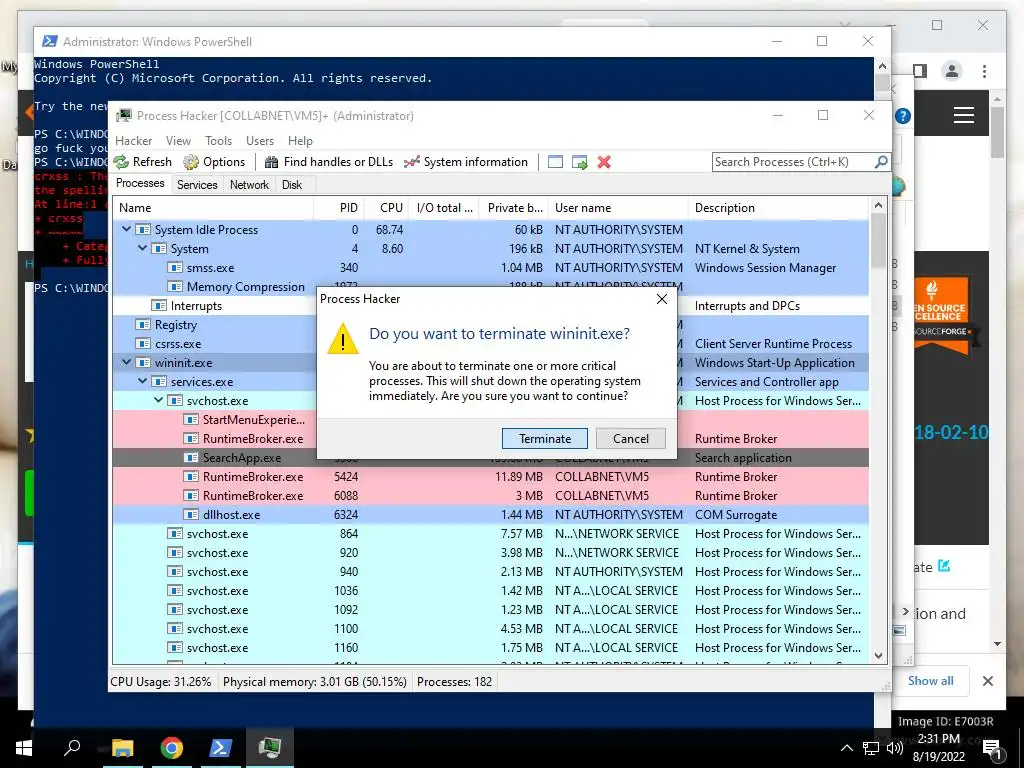Select RuntimeBroker.exe row with PID 5424

pos(490,477)
